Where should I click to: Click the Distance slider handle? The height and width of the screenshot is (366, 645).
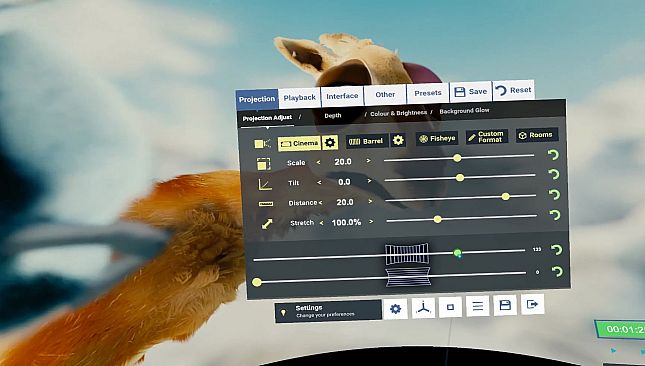click(506, 197)
